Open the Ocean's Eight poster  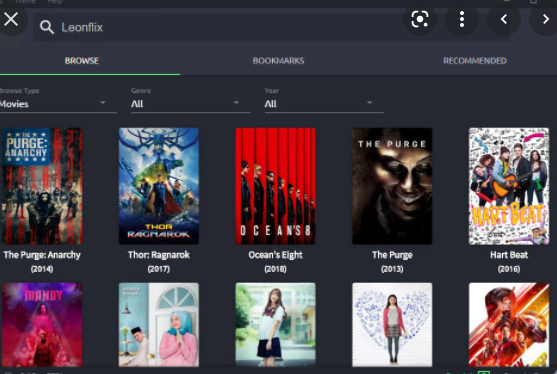tap(275, 186)
